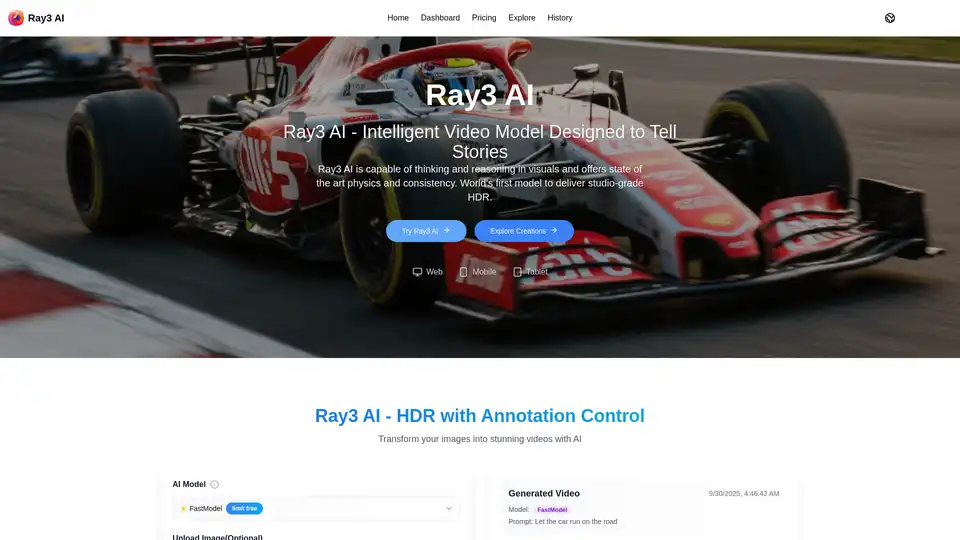Click the Web monitor icon
The image size is (960, 540).
click(418, 272)
